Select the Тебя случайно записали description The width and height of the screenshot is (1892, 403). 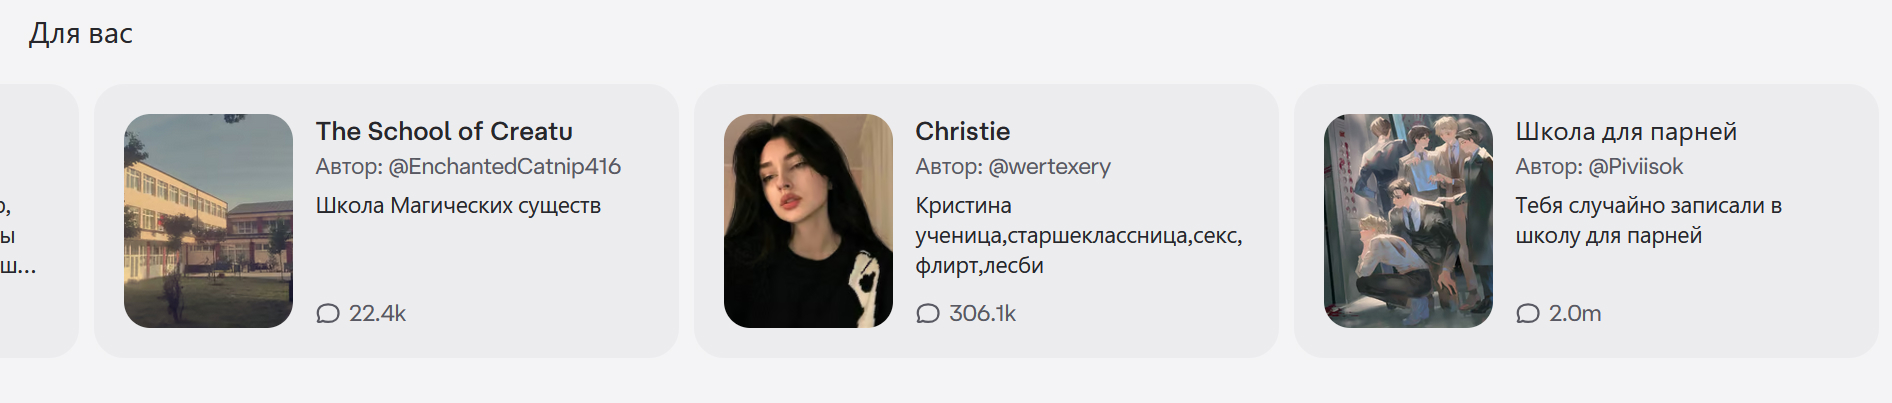pos(1648,221)
